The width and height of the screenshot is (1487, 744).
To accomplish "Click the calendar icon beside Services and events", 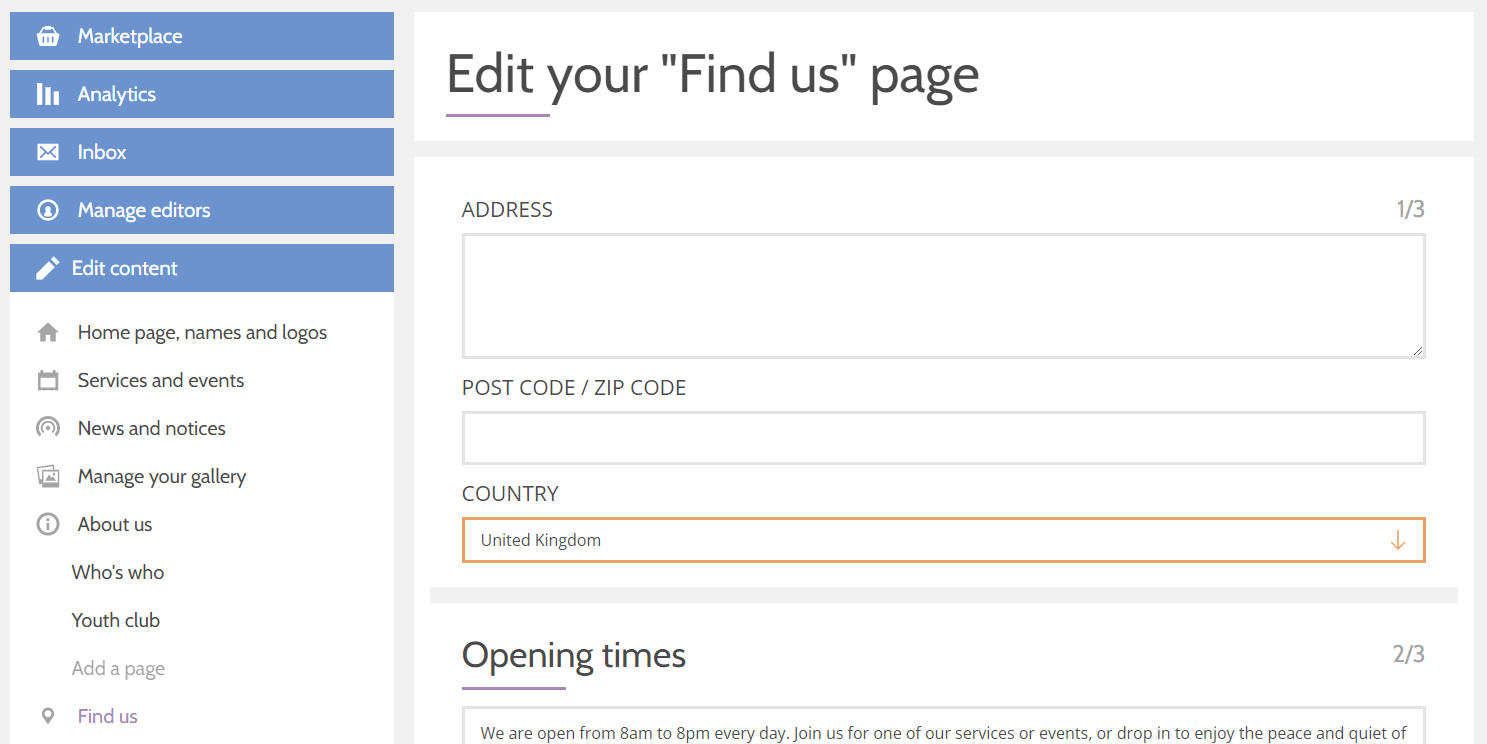I will click(x=47, y=380).
